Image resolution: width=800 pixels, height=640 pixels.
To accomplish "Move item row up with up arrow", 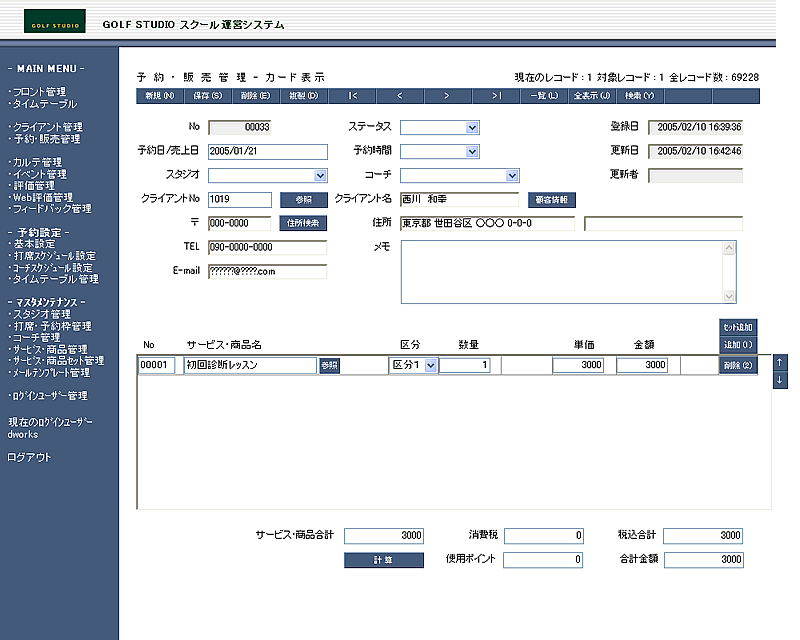I will click(780, 362).
